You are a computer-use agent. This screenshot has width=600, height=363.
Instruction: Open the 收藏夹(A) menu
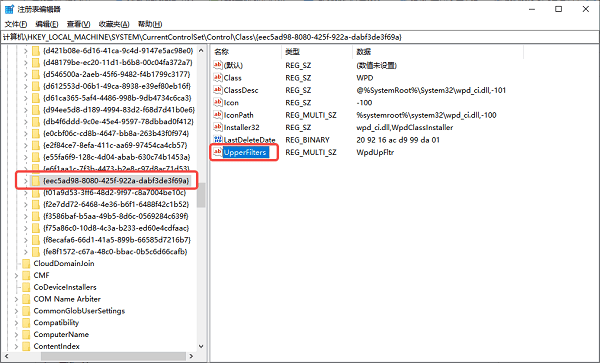pyautogui.click(x=114, y=24)
